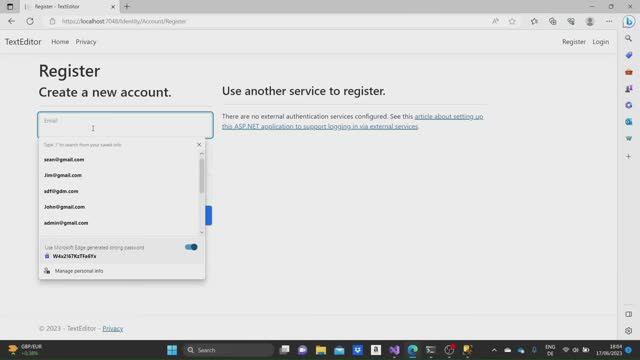Open the browser profile avatar
The image size is (640, 360).
tap(590, 21)
